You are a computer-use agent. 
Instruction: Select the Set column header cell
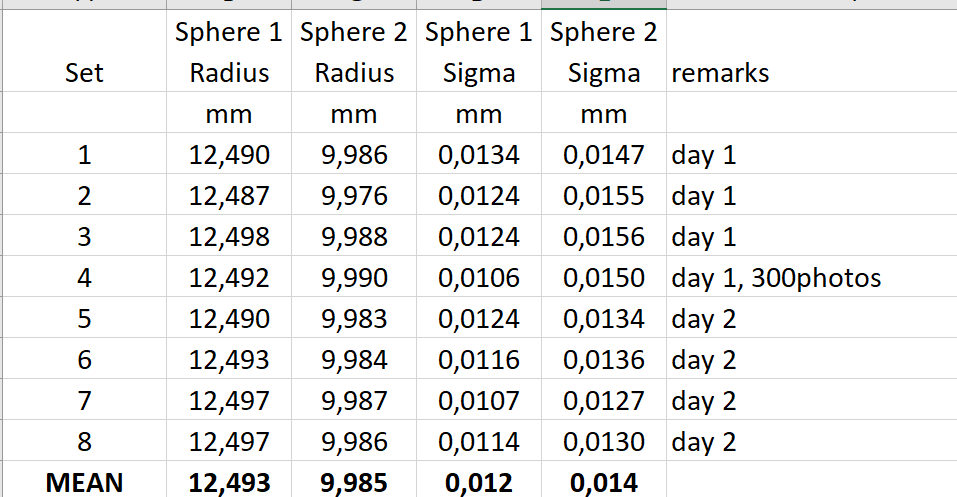click(x=84, y=73)
